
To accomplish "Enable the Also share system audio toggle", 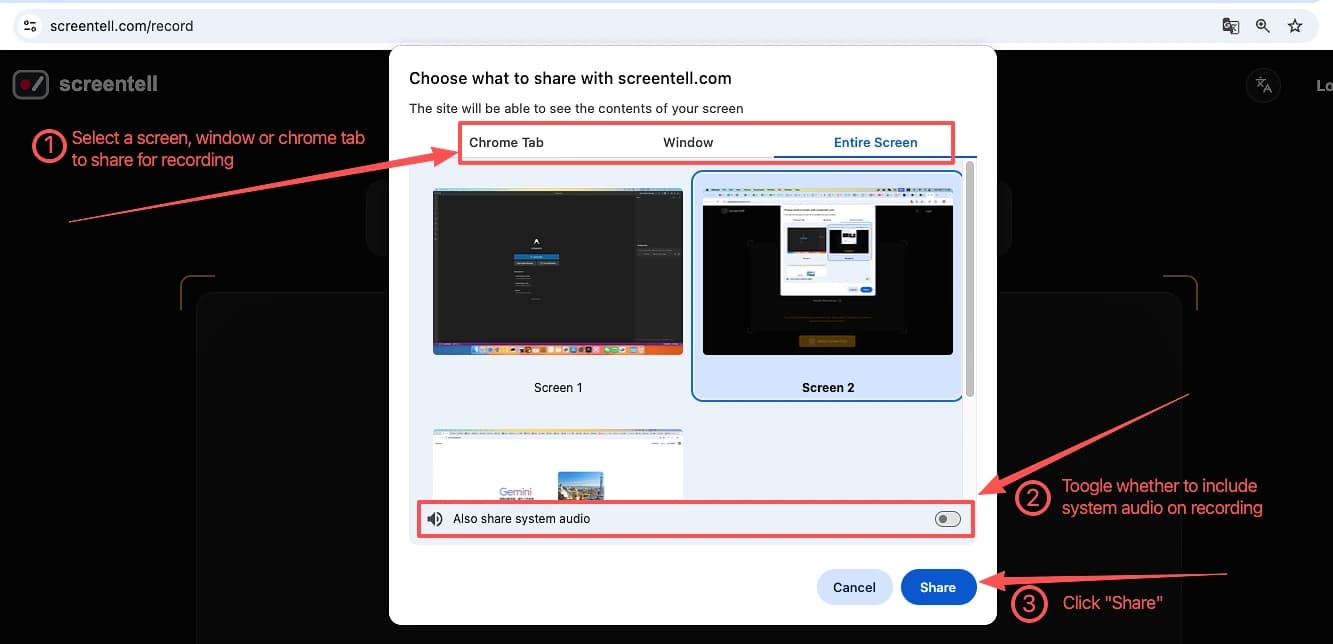I will coord(946,518).
